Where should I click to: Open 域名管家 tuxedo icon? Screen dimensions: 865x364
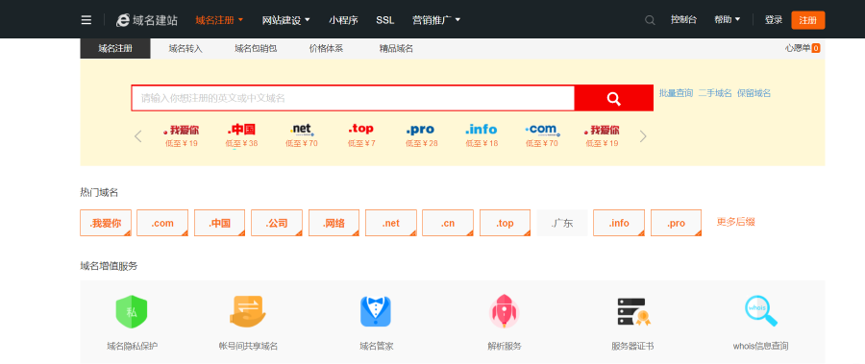(376, 312)
